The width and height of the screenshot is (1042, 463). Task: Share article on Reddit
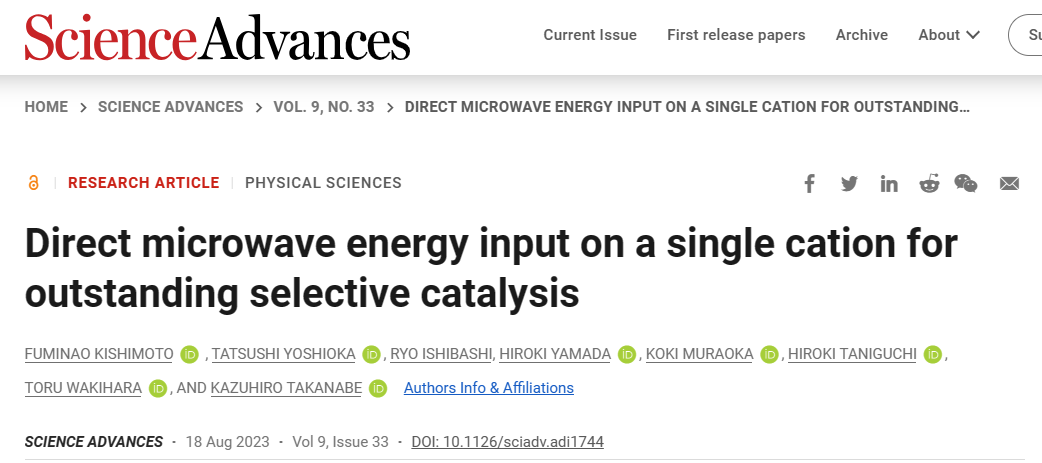click(929, 183)
